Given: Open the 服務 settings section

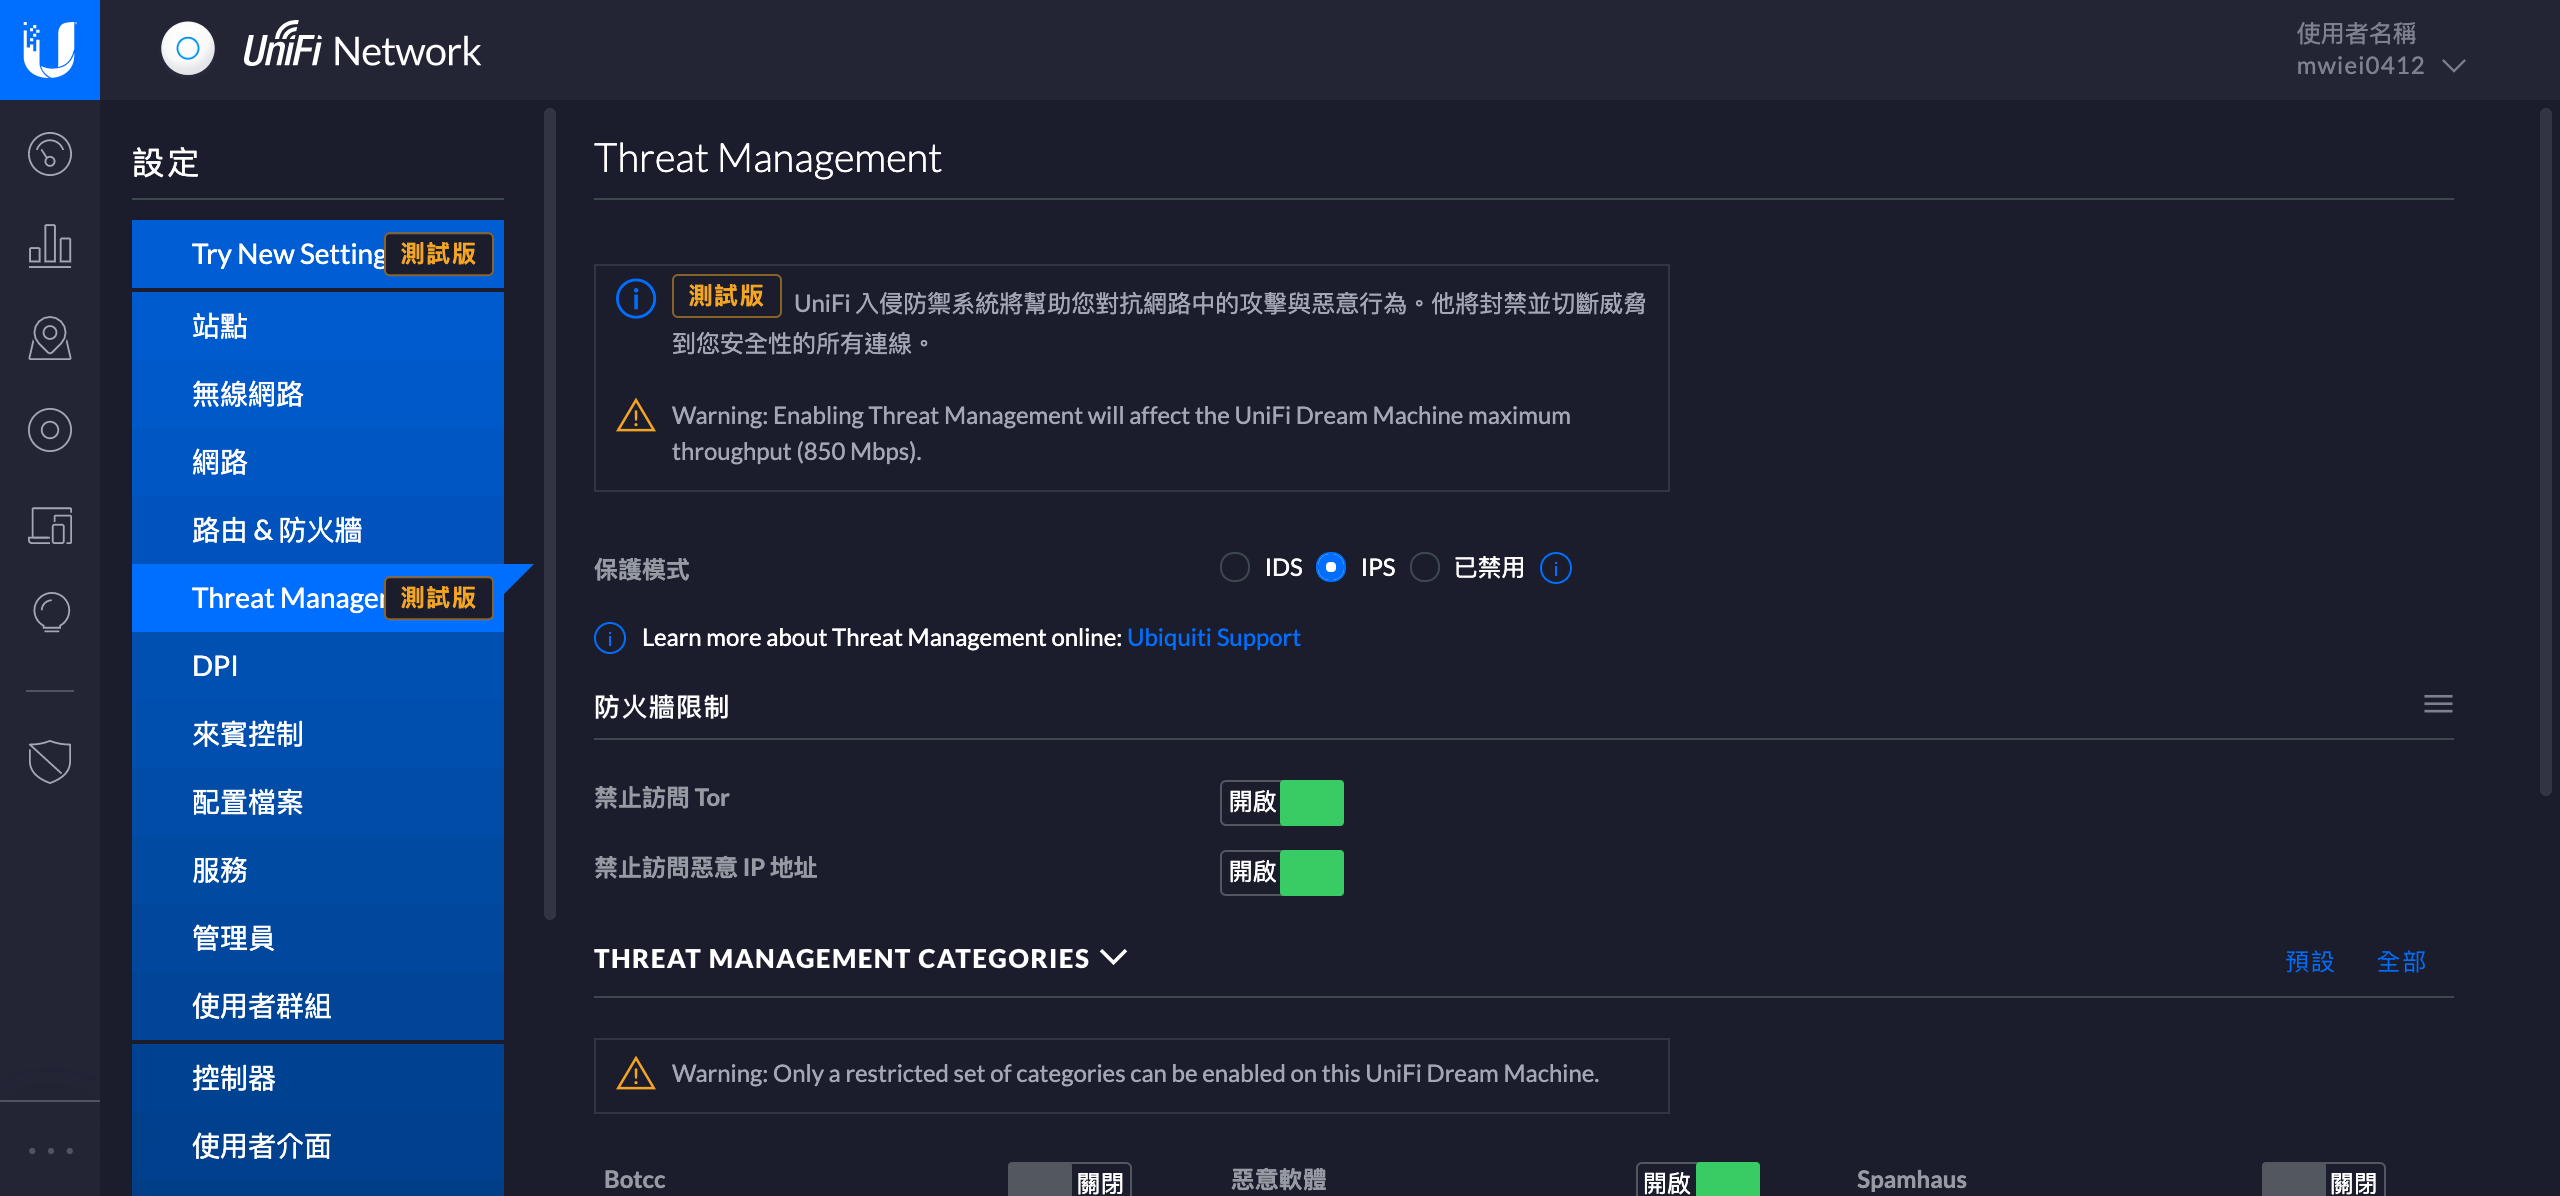Looking at the screenshot, I should click(x=318, y=870).
